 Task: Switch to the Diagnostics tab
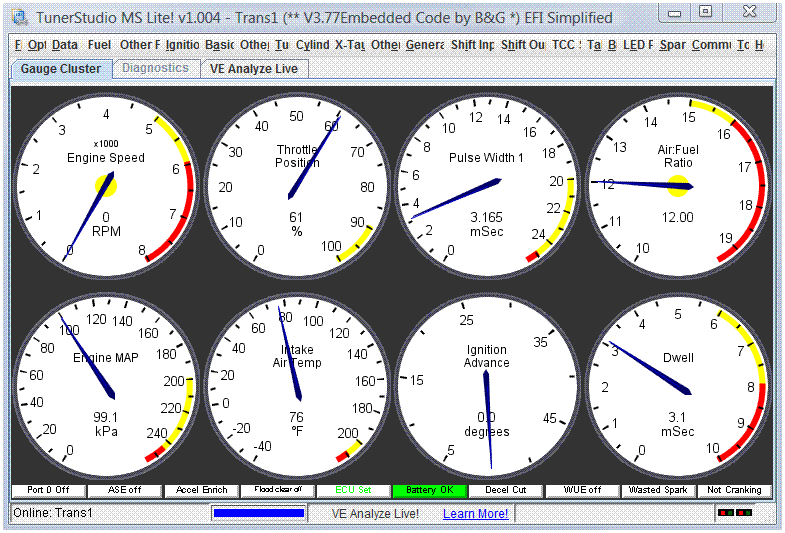point(155,68)
